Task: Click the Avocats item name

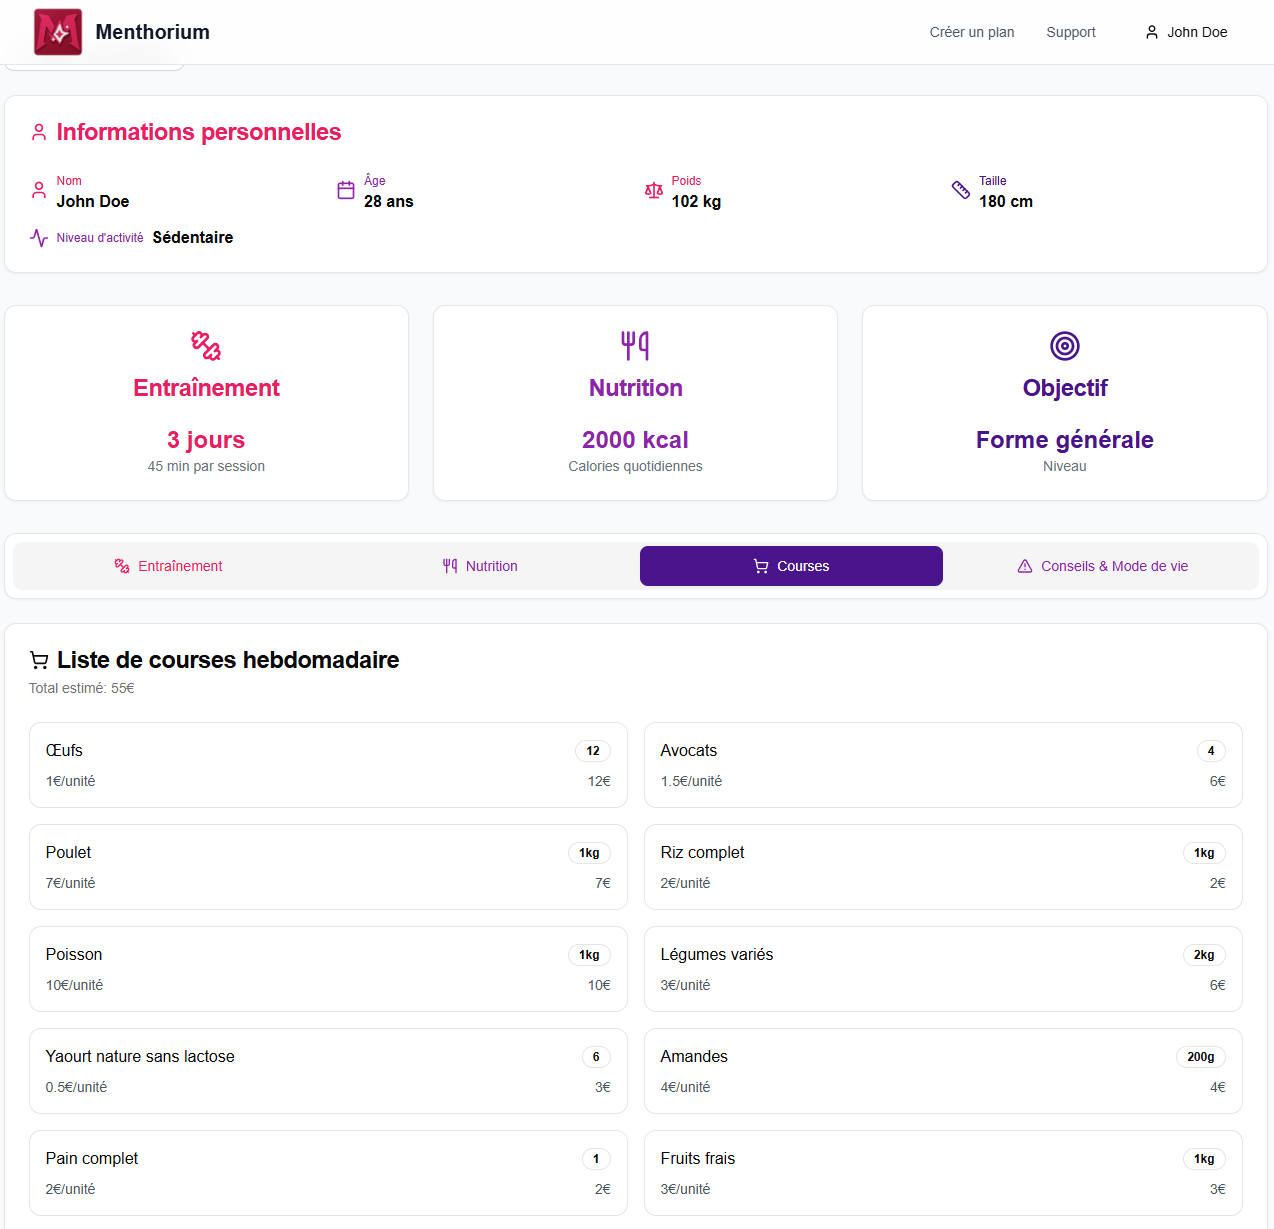Action: point(689,750)
